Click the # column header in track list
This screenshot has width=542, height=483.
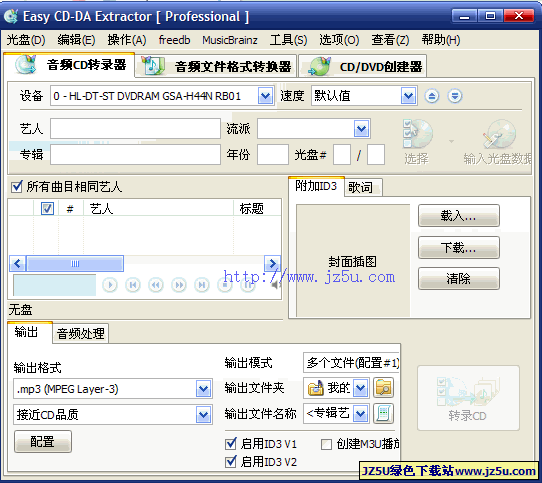[x=71, y=208]
